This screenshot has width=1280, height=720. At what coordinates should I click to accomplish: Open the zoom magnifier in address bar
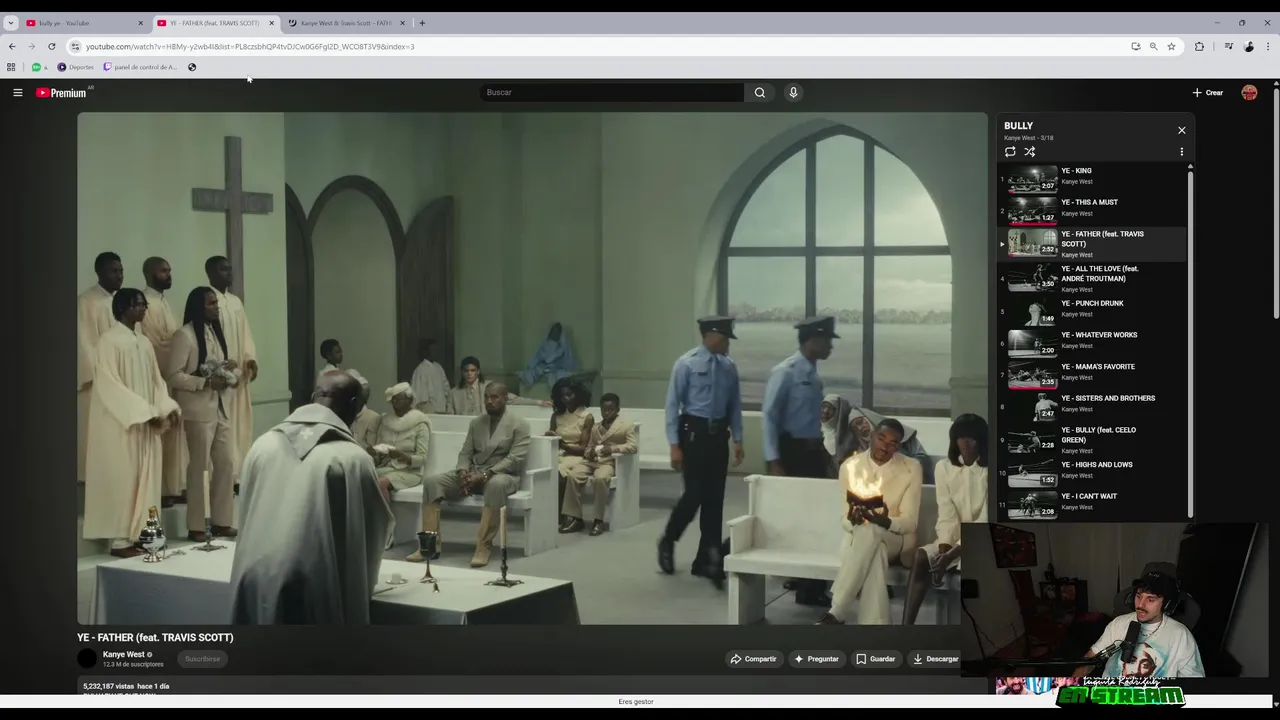tap(1153, 46)
